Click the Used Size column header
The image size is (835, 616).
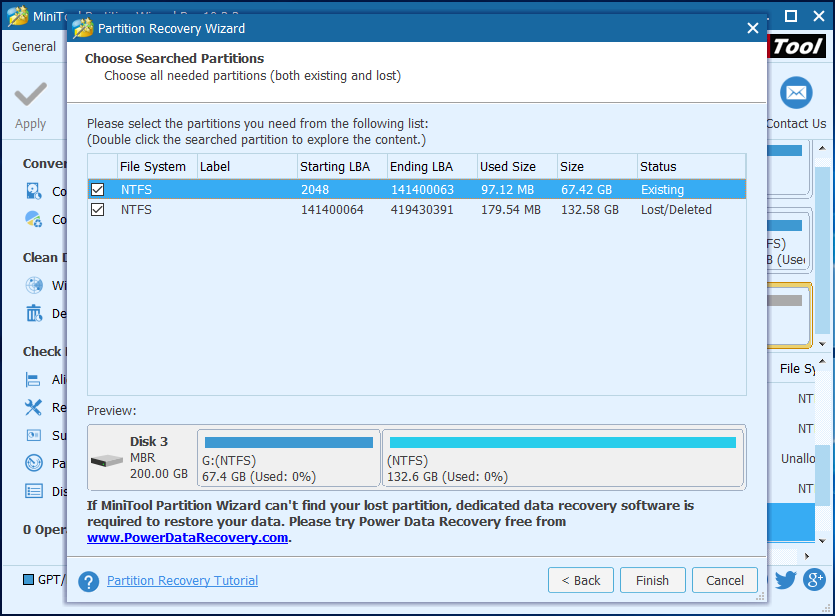tap(517, 167)
